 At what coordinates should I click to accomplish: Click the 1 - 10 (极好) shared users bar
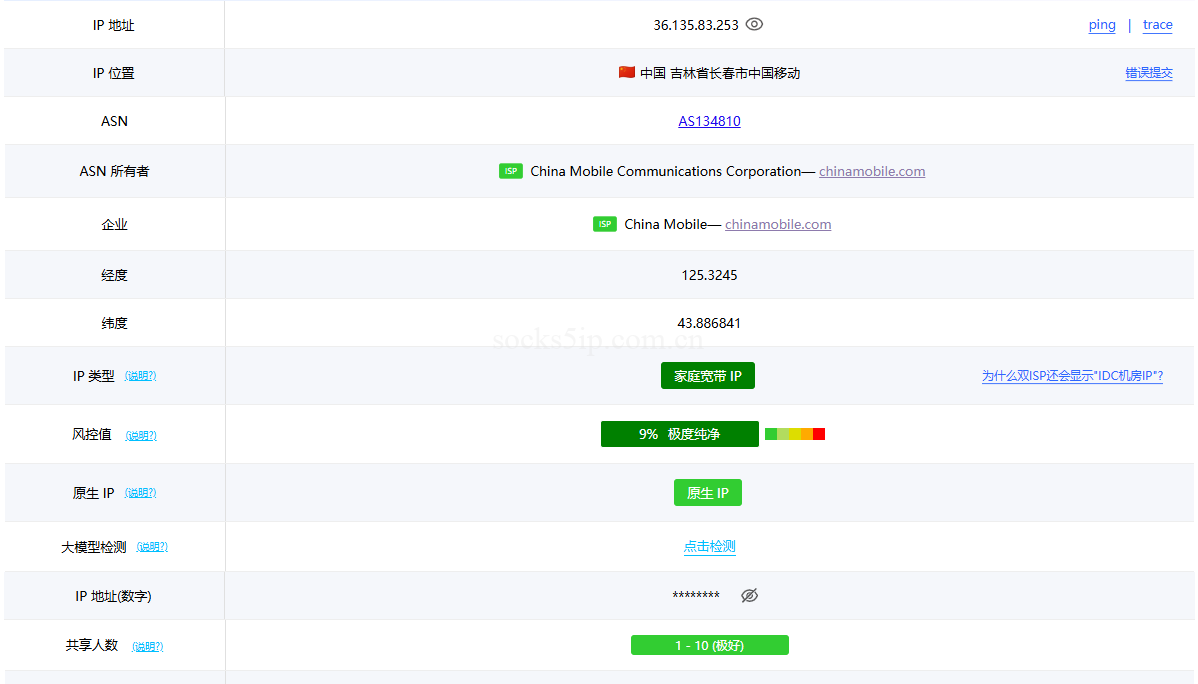point(710,645)
